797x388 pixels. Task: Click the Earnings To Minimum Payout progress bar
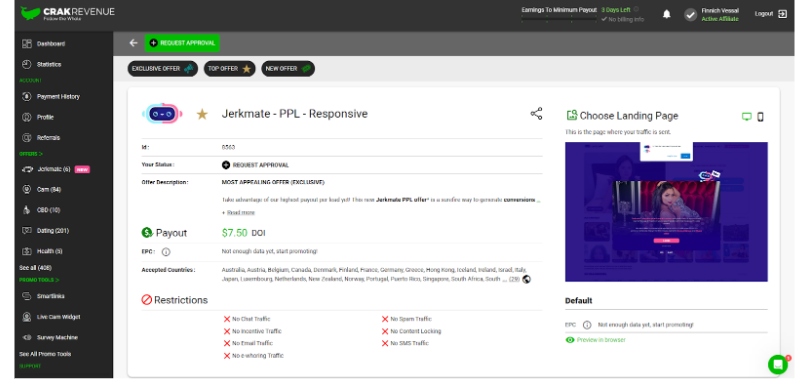tap(559, 19)
